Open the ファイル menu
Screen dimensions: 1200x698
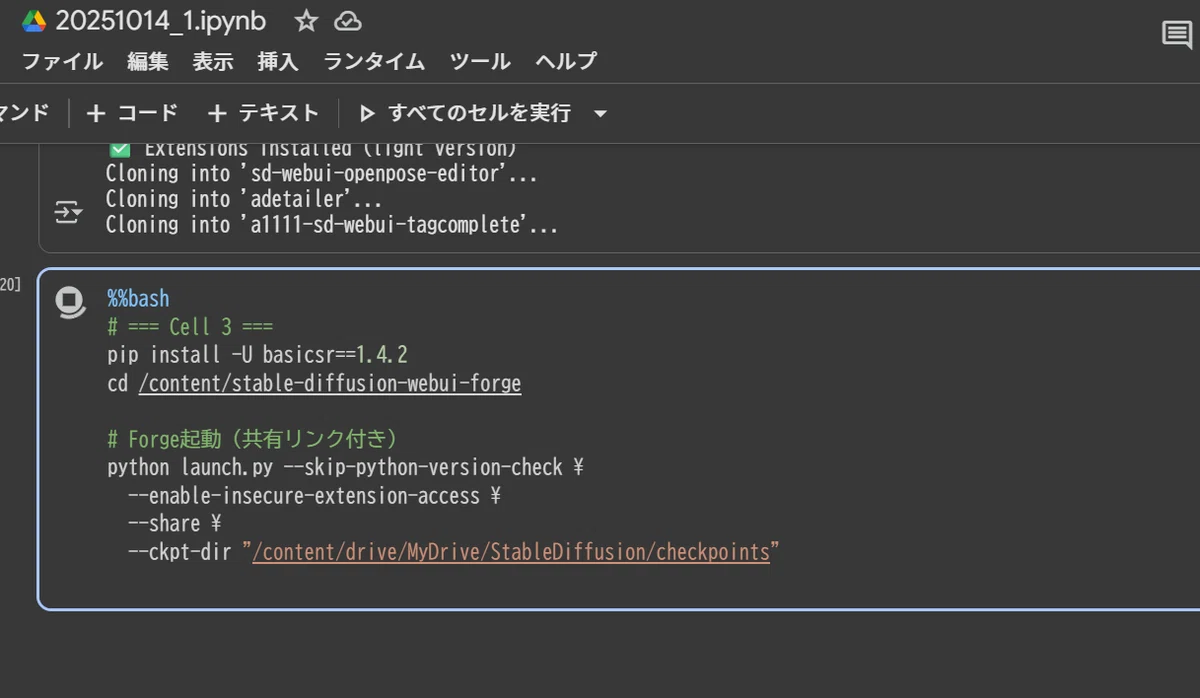tap(62, 62)
